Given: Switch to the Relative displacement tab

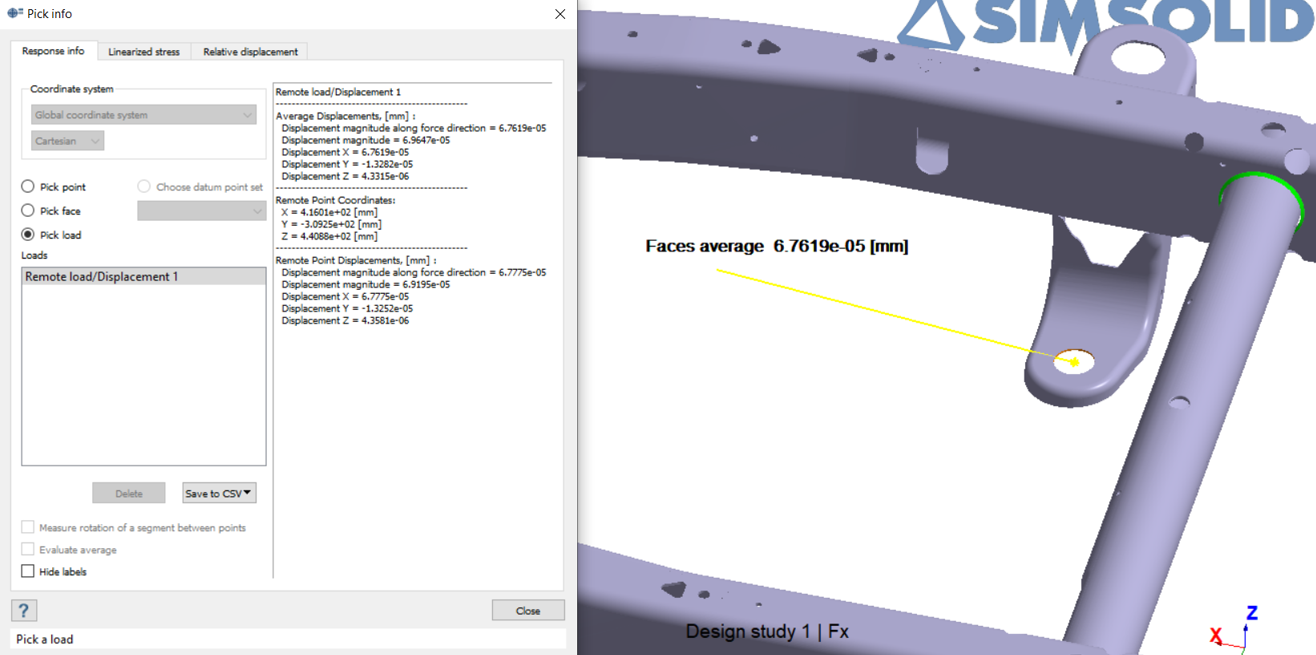Looking at the screenshot, I should point(250,52).
